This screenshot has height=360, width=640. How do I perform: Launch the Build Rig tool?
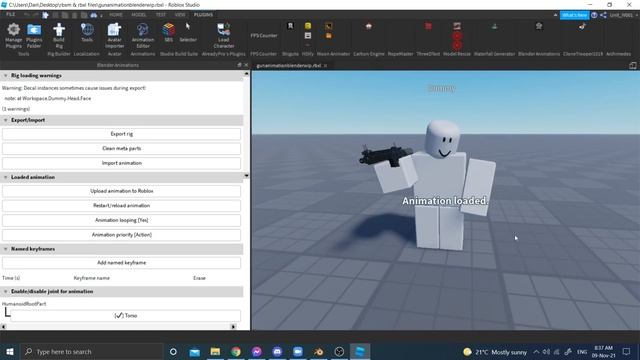coord(59,36)
